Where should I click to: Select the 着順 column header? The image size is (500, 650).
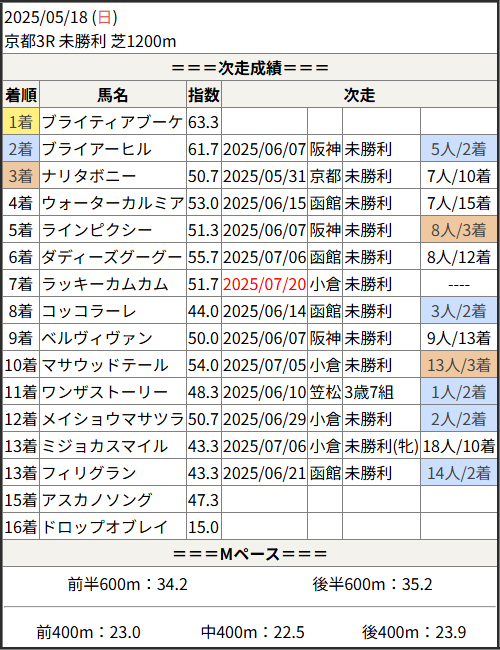pyautogui.click(x=21, y=95)
